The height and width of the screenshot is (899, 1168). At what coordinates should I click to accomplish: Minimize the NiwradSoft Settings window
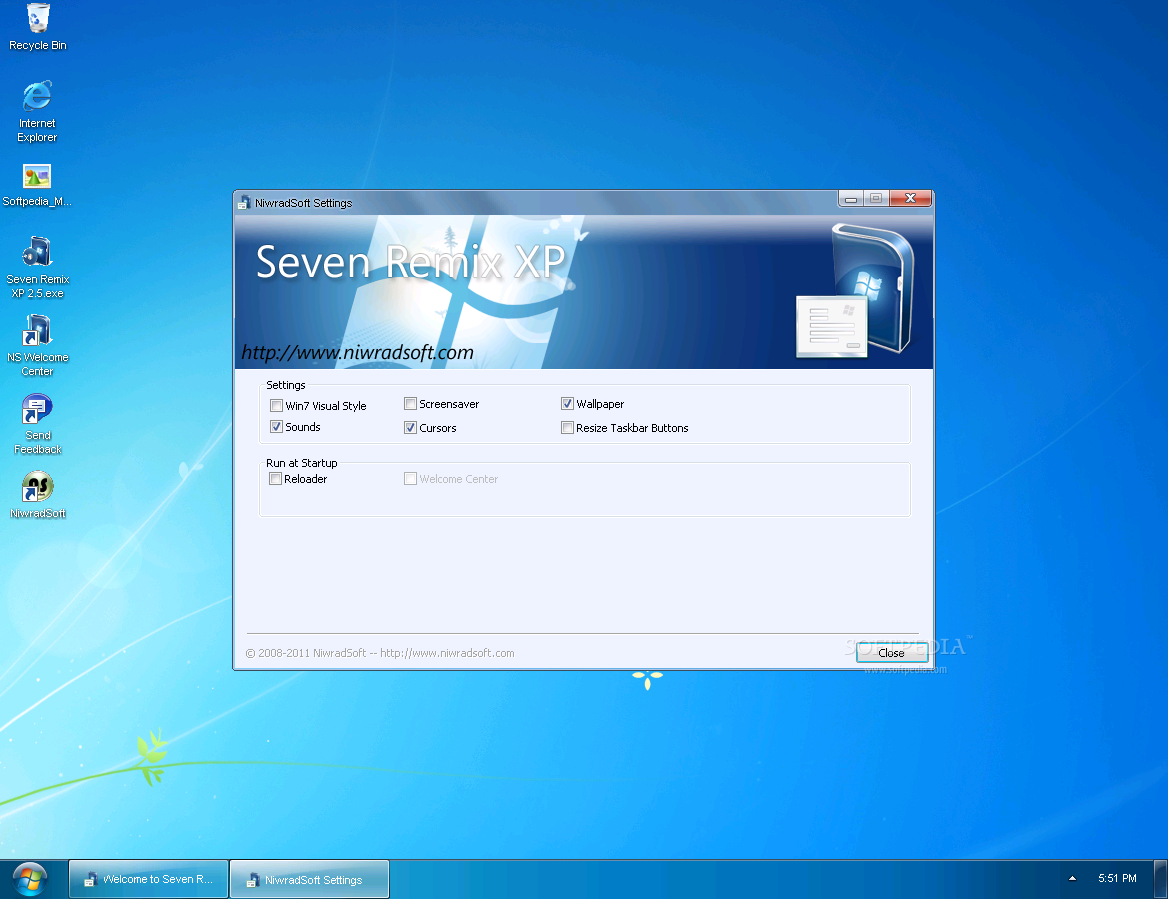851,199
